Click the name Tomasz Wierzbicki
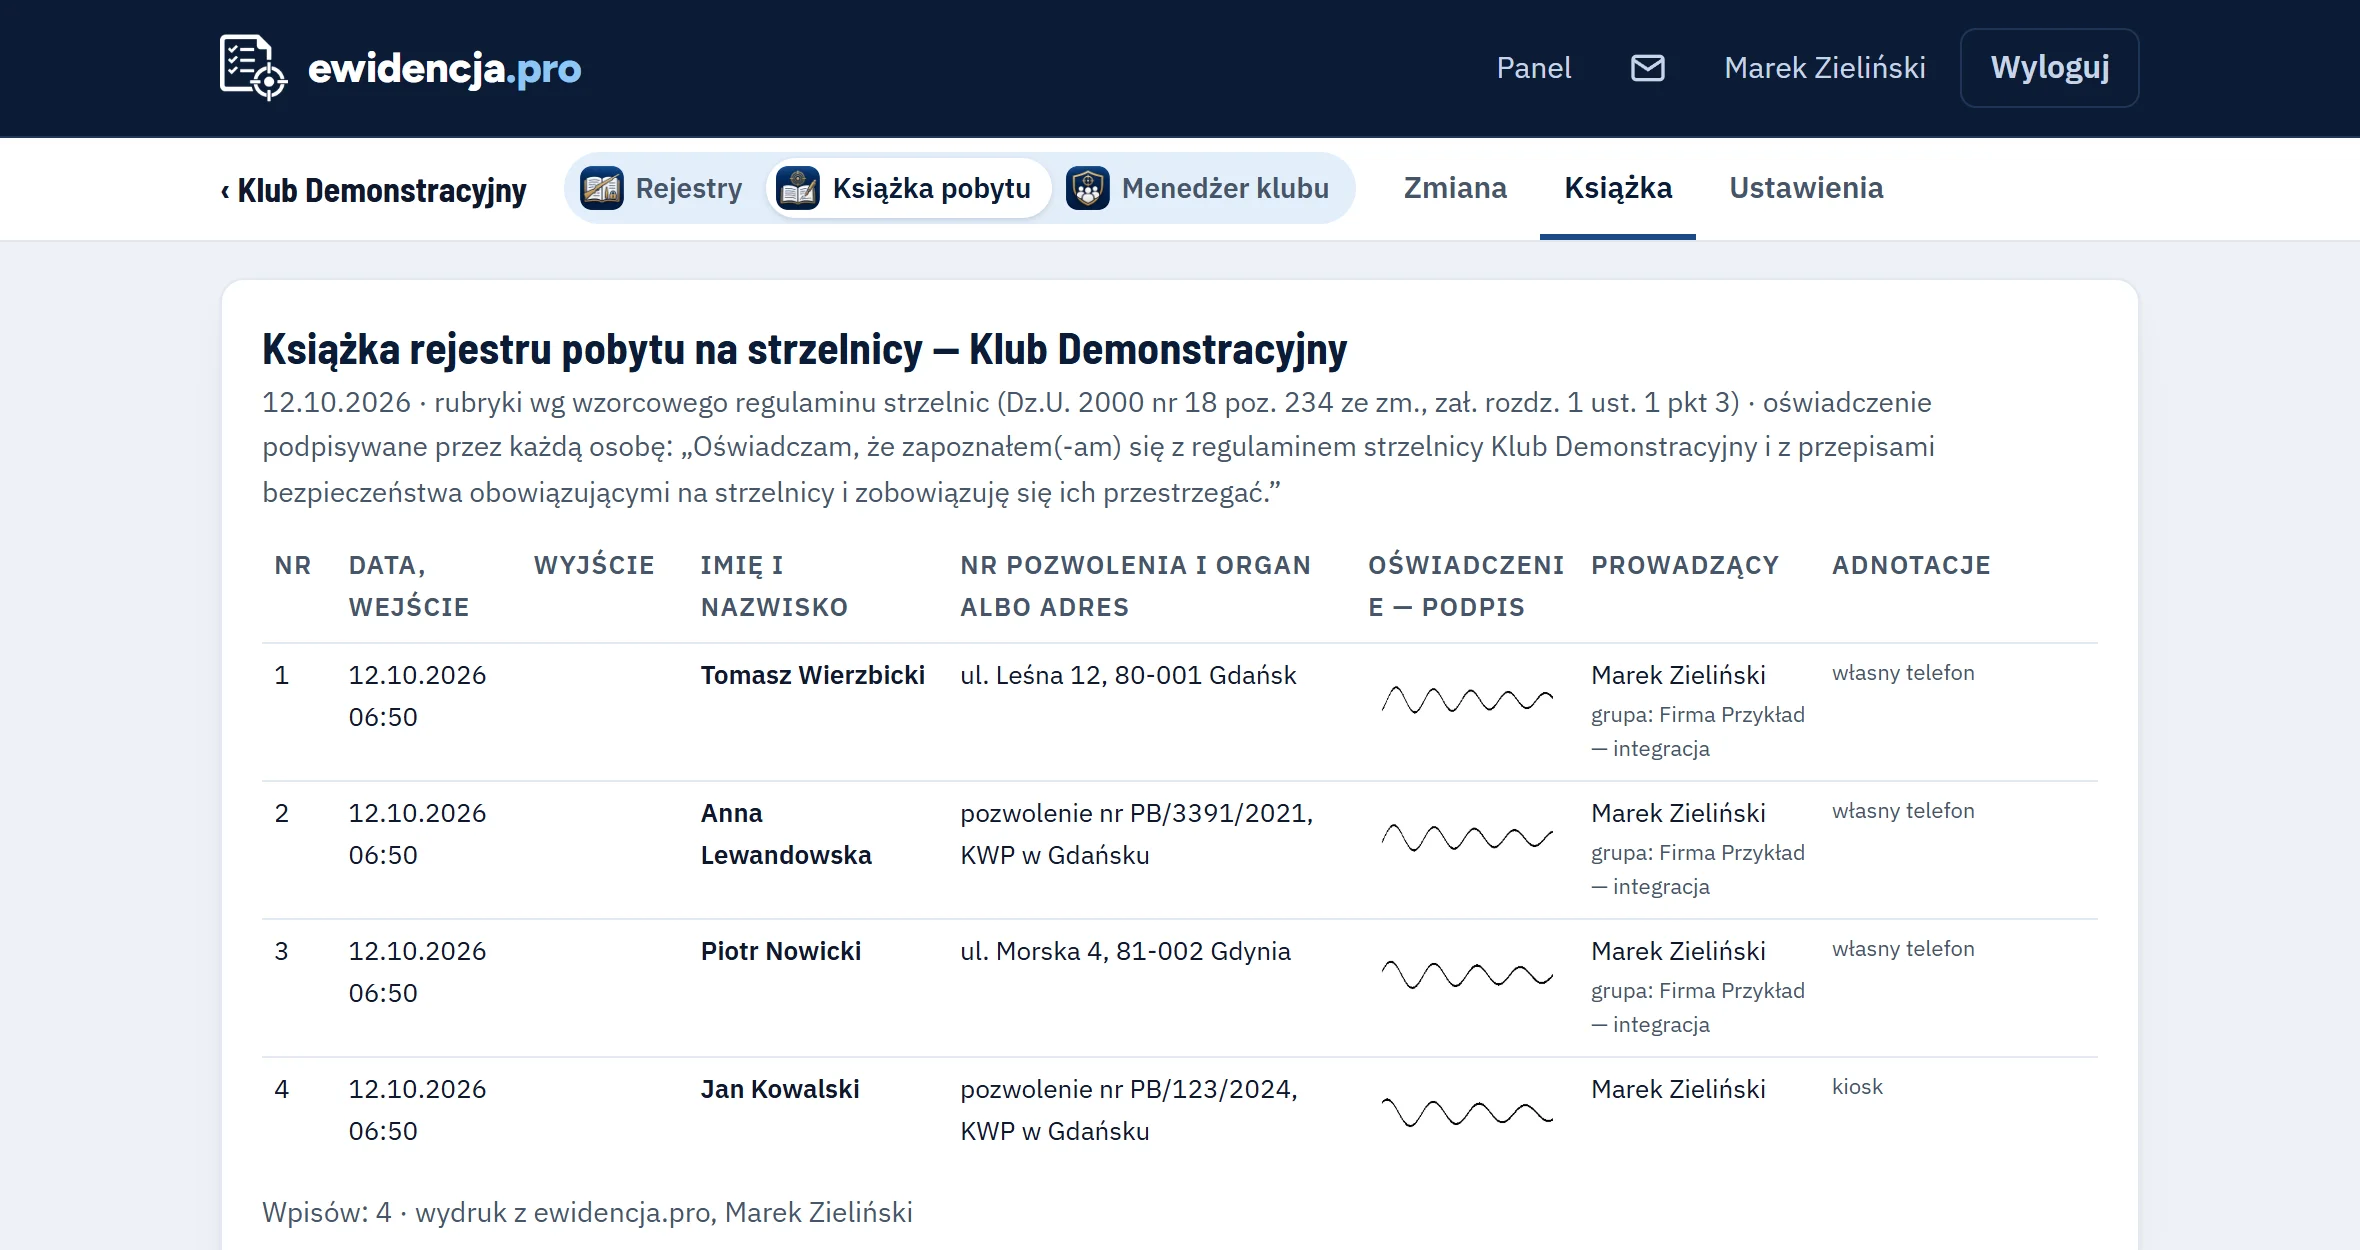Viewport: 2360px width, 1250px height. 812,675
